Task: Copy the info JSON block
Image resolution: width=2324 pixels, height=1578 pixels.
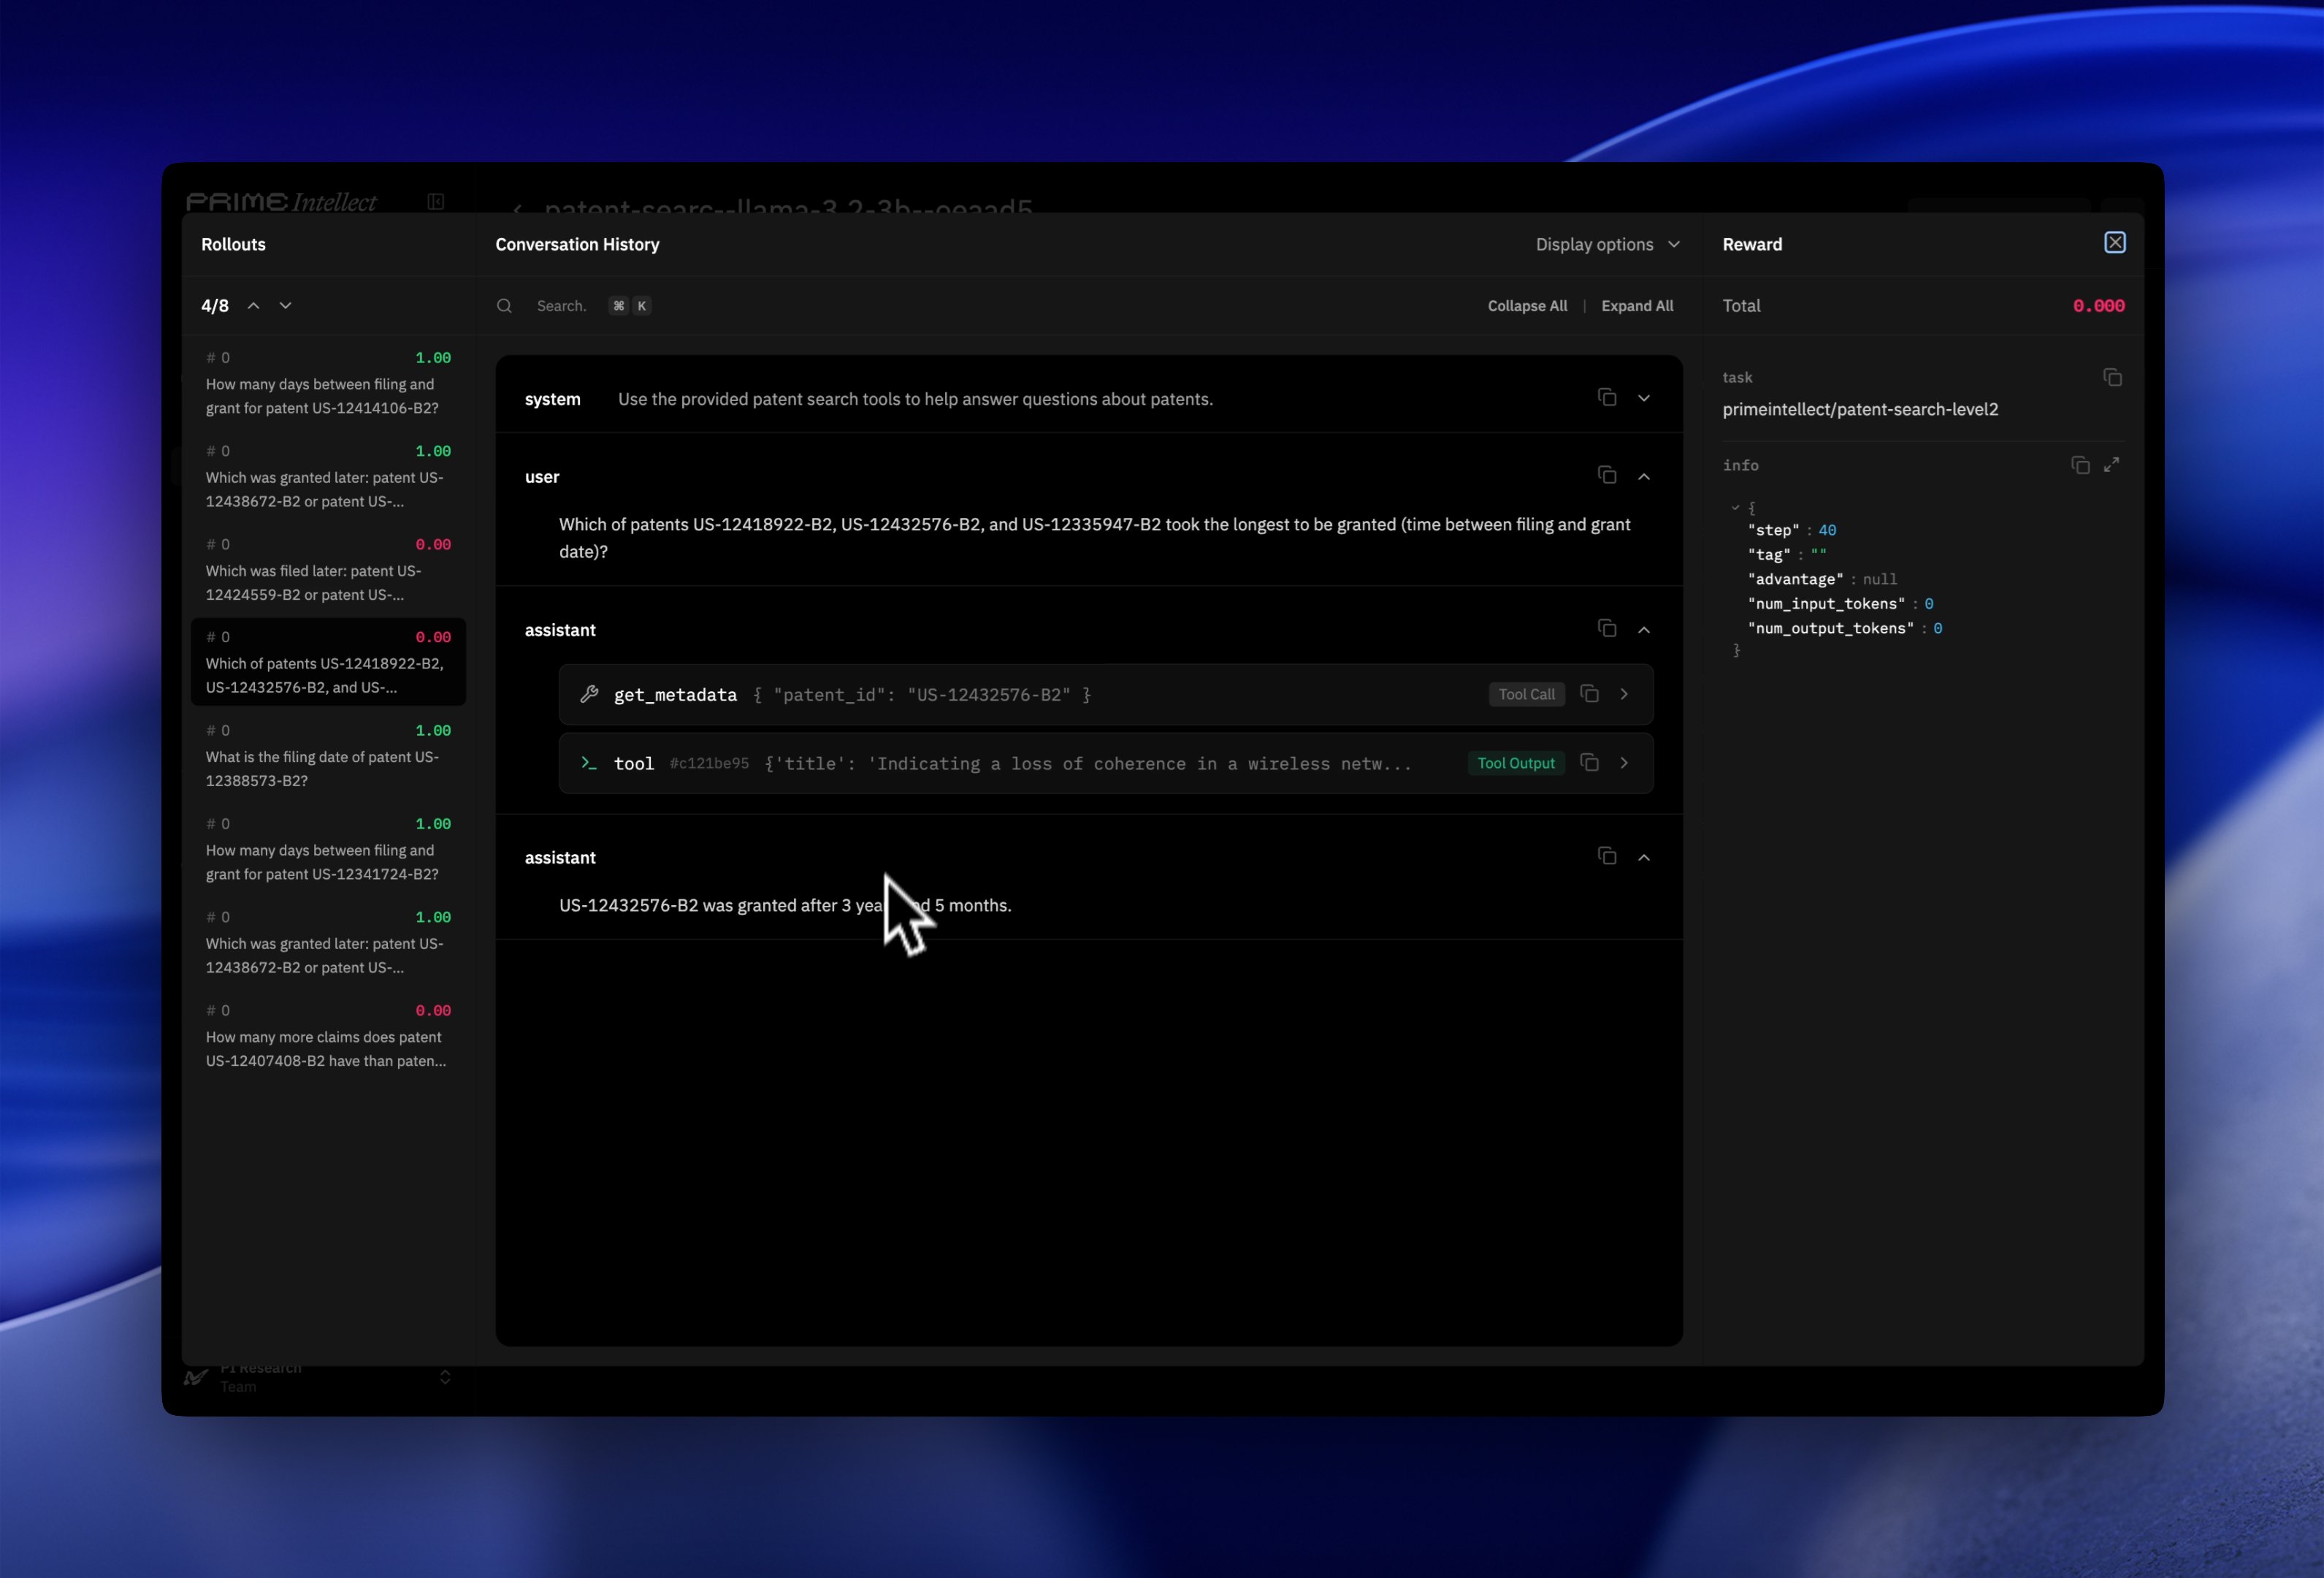Action: click(x=2080, y=466)
